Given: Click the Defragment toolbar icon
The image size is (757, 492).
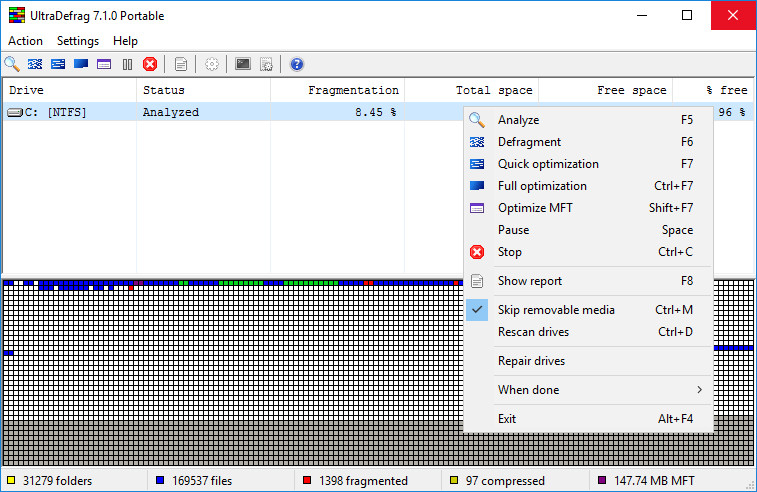Looking at the screenshot, I should click(35, 64).
